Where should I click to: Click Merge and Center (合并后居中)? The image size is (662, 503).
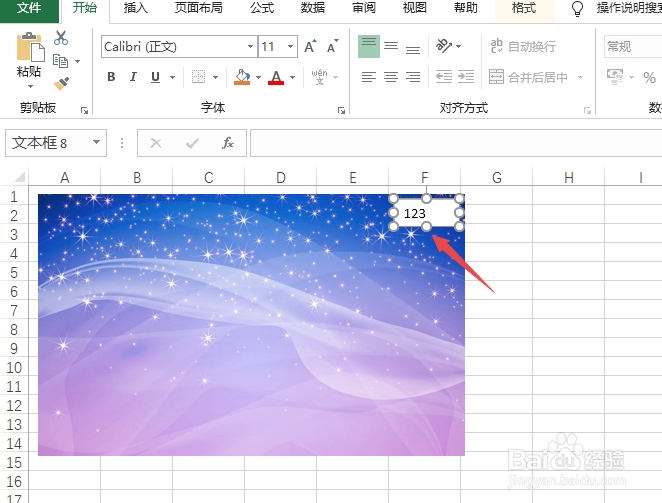pyautogui.click(x=529, y=77)
